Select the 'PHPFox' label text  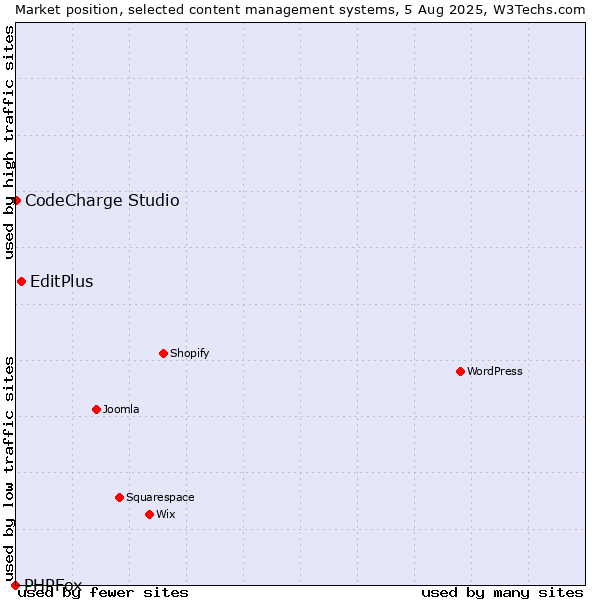click(x=53, y=585)
